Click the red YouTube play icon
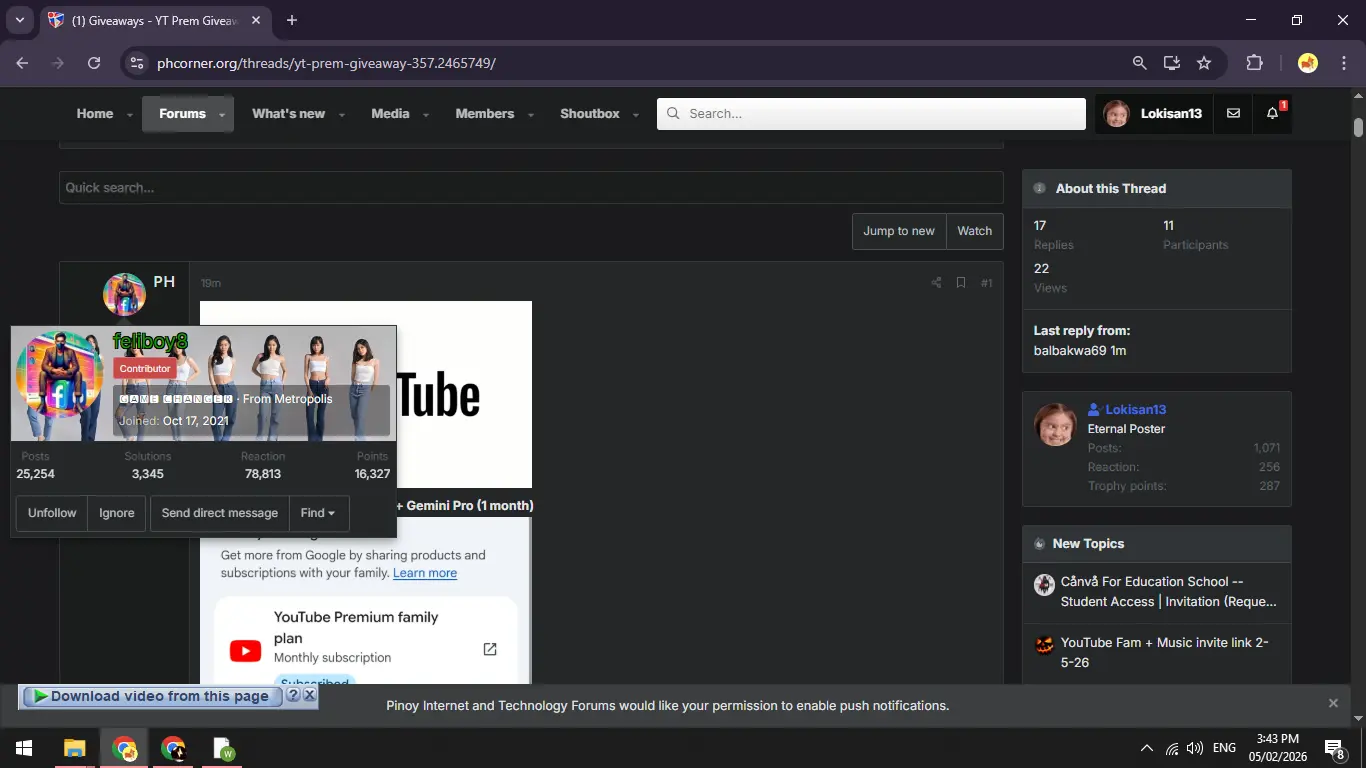Viewport: 1366px width, 768px height. 245,652
